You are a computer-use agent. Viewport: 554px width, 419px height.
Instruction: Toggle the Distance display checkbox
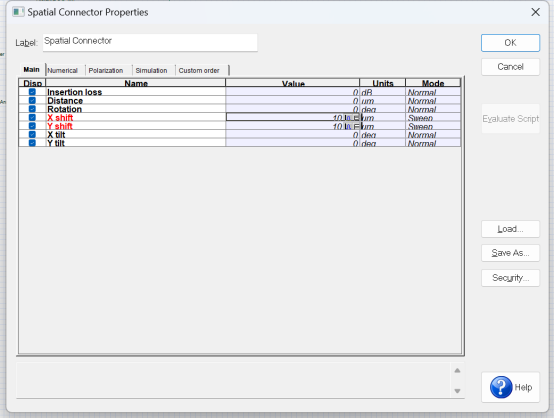(32, 100)
